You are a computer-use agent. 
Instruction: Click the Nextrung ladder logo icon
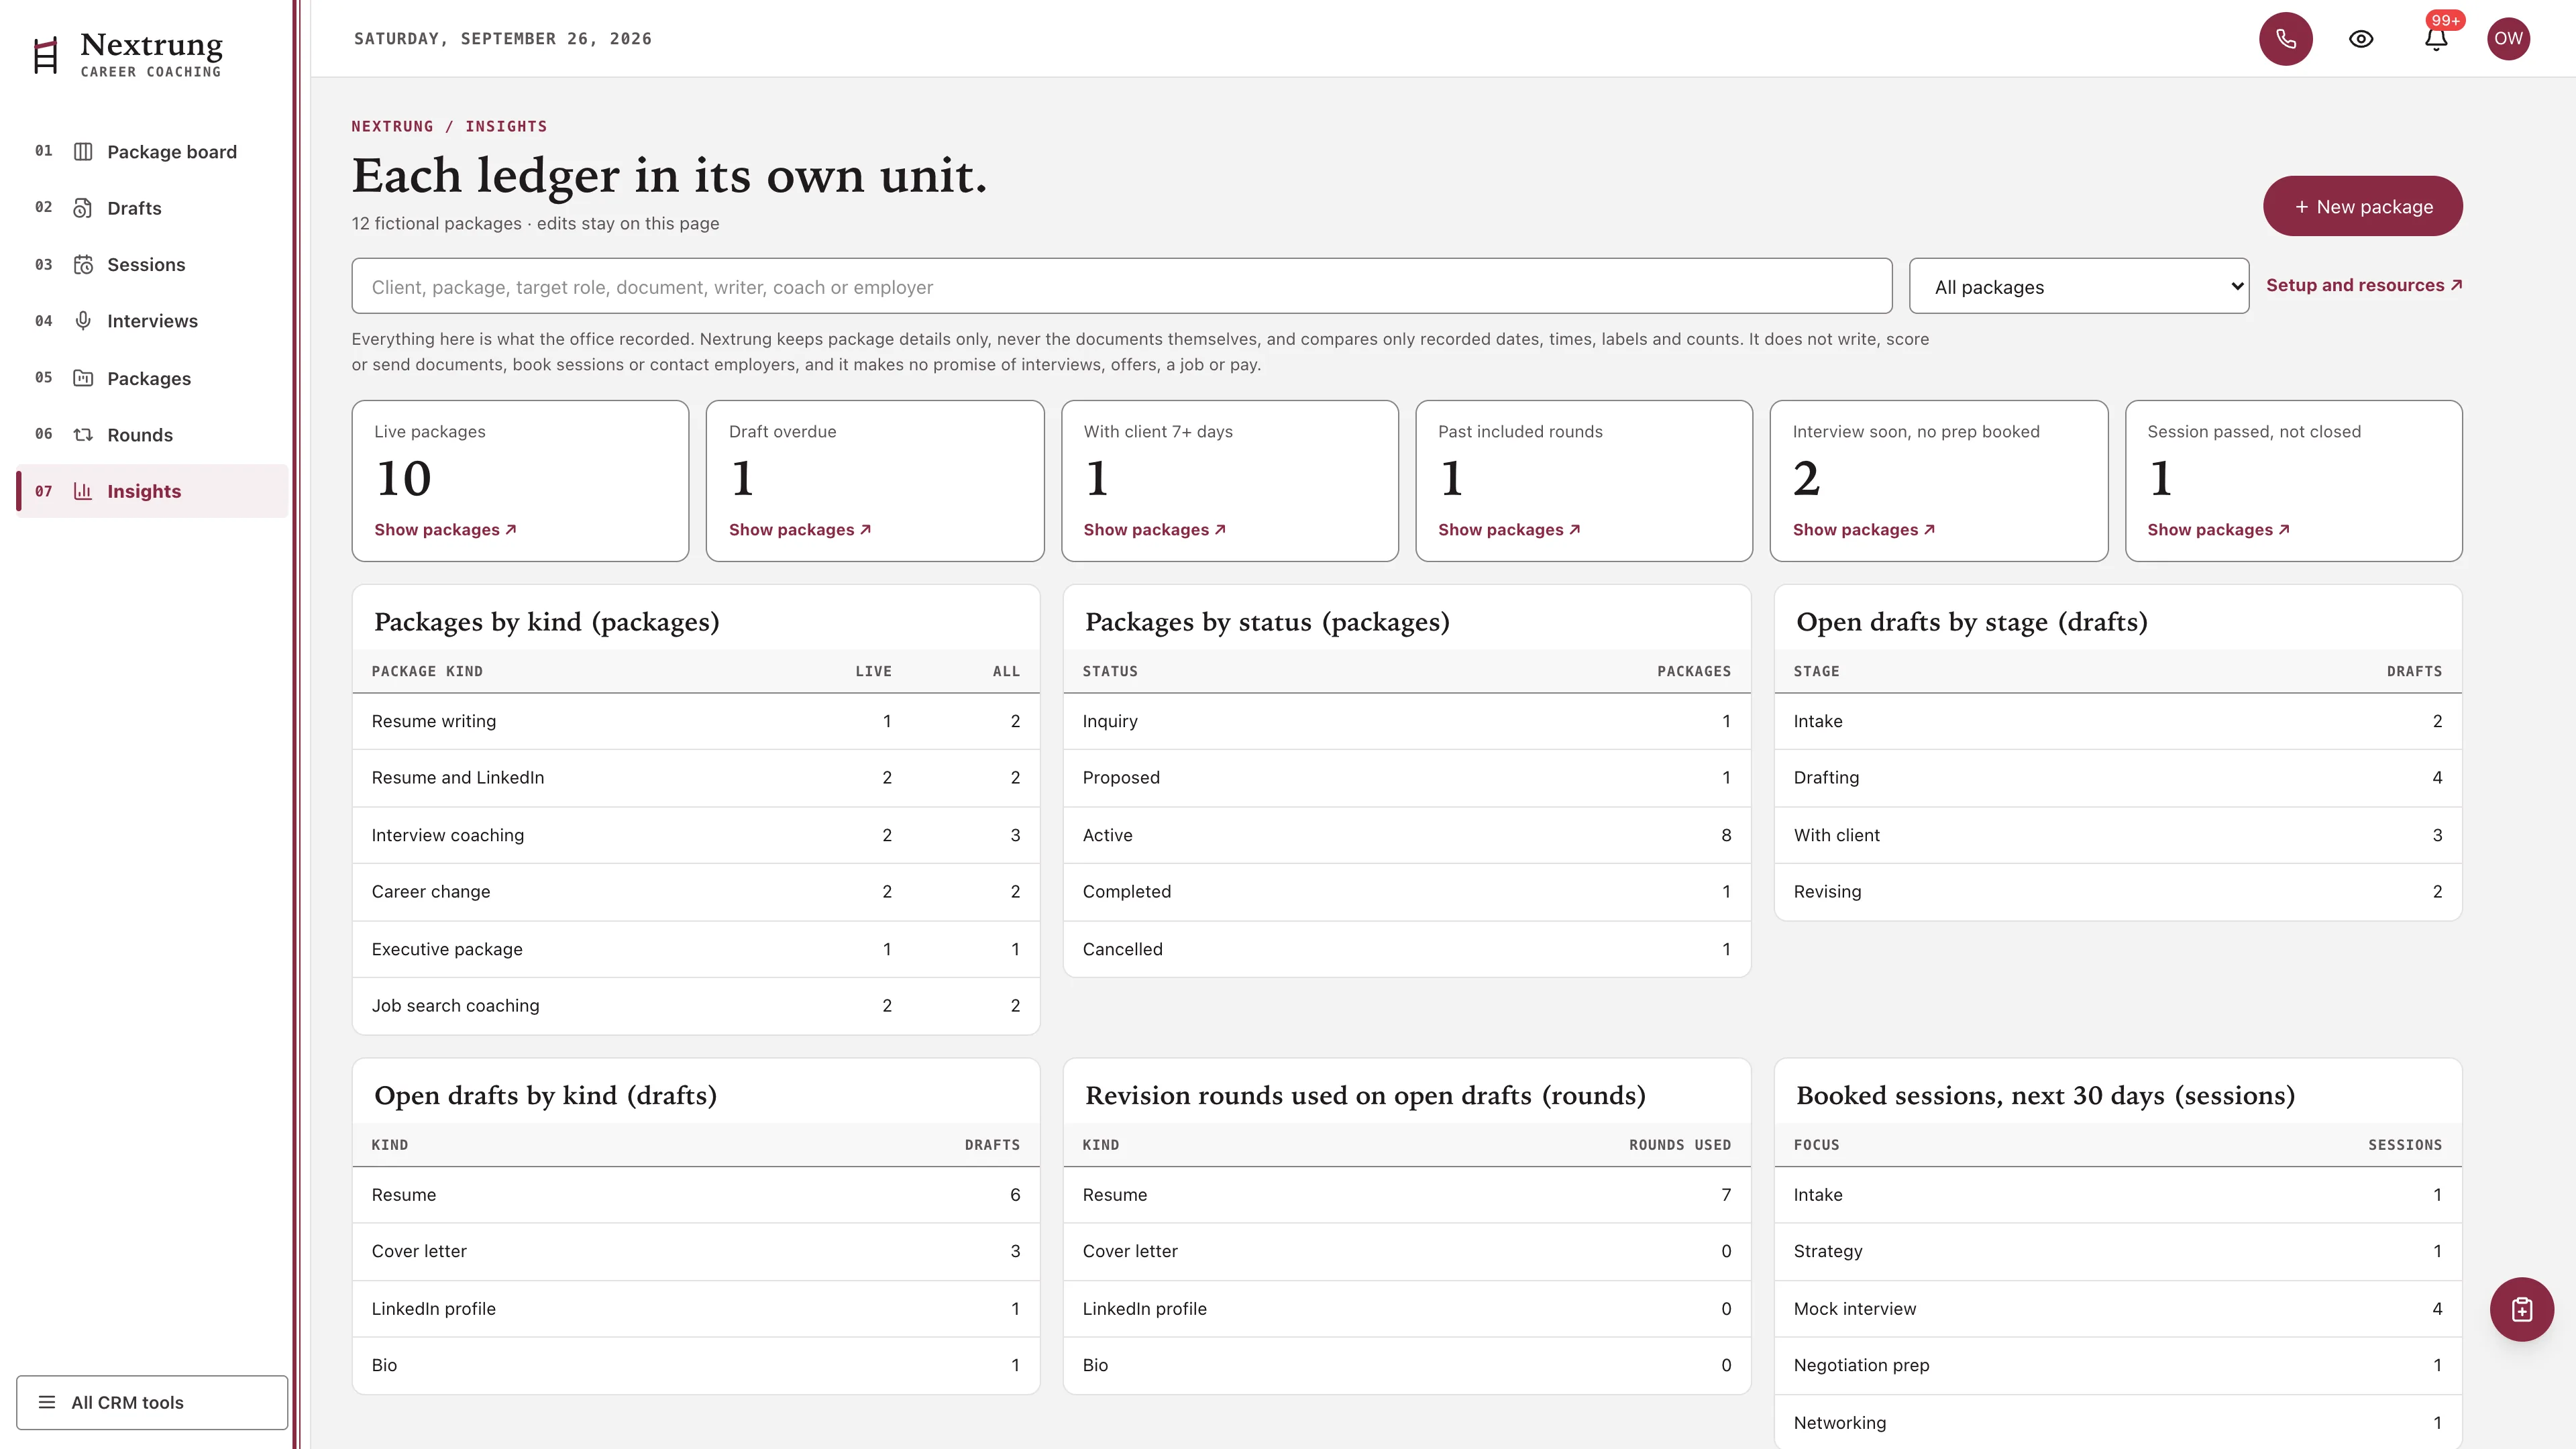pos(46,56)
